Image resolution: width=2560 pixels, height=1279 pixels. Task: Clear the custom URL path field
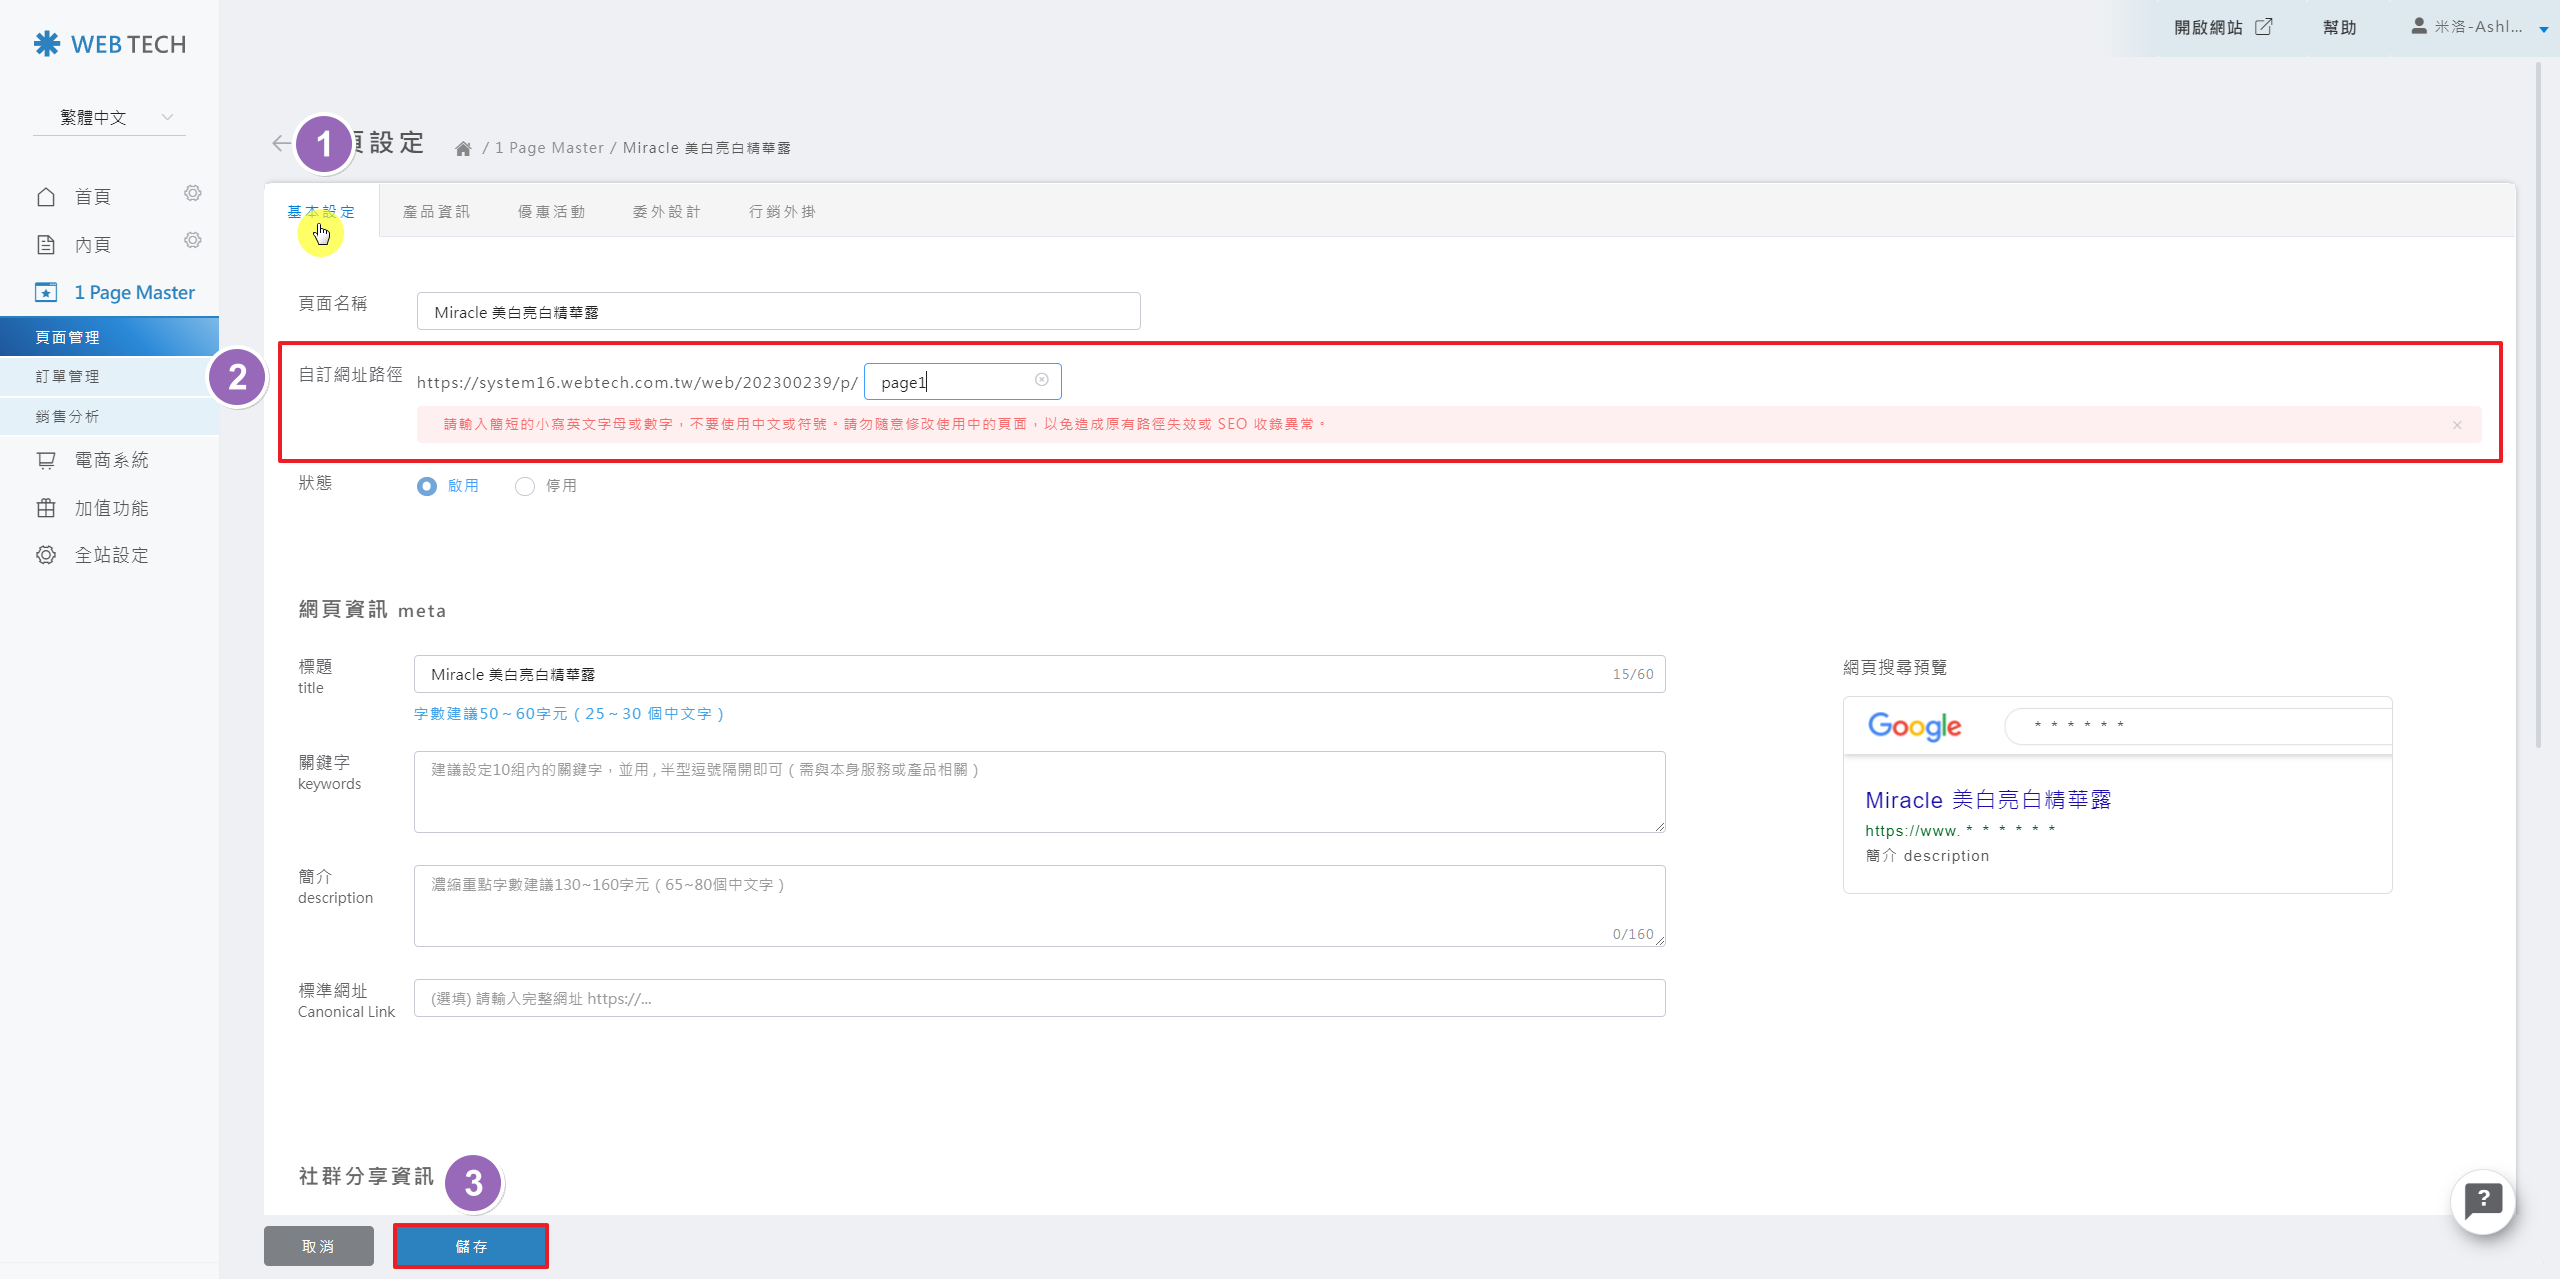pos(1041,380)
